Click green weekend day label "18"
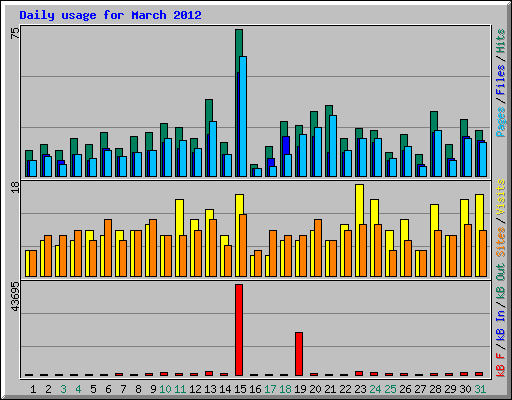 (x=285, y=389)
